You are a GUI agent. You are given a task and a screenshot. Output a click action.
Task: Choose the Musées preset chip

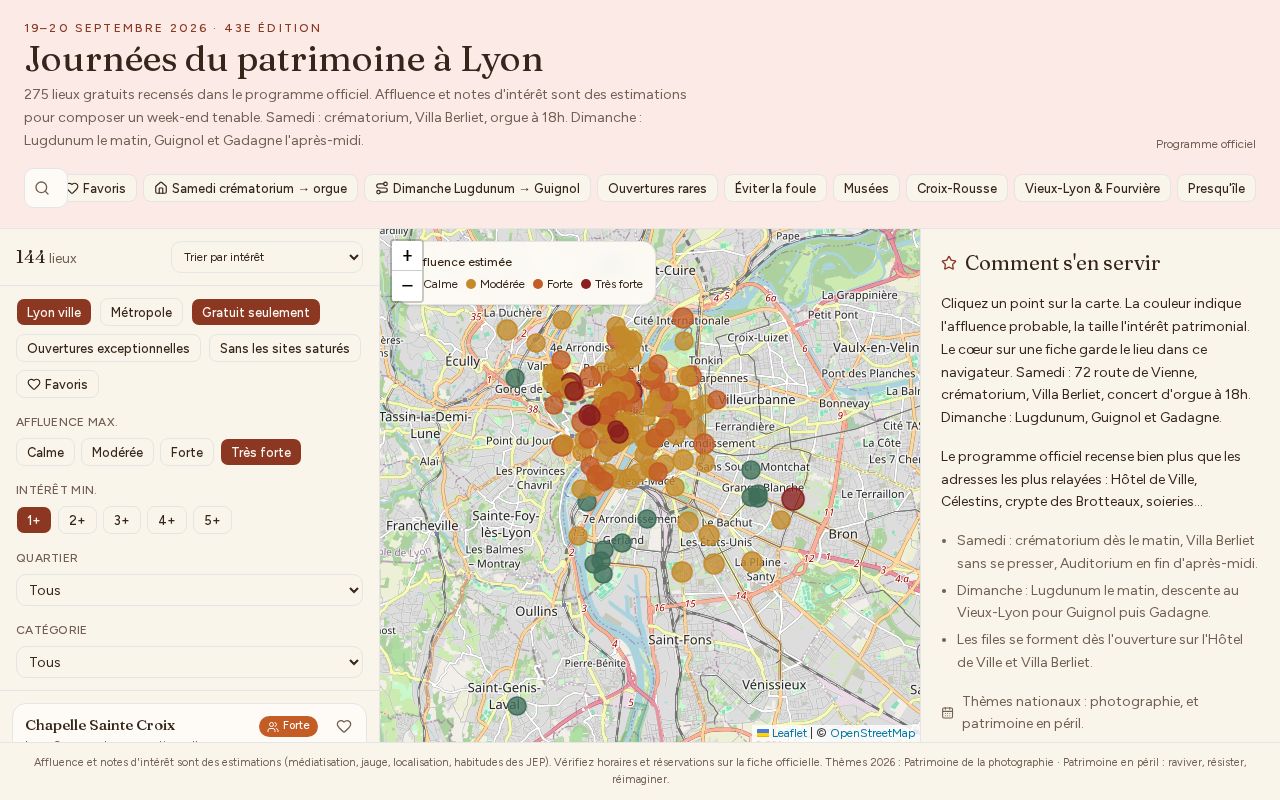[866, 188]
